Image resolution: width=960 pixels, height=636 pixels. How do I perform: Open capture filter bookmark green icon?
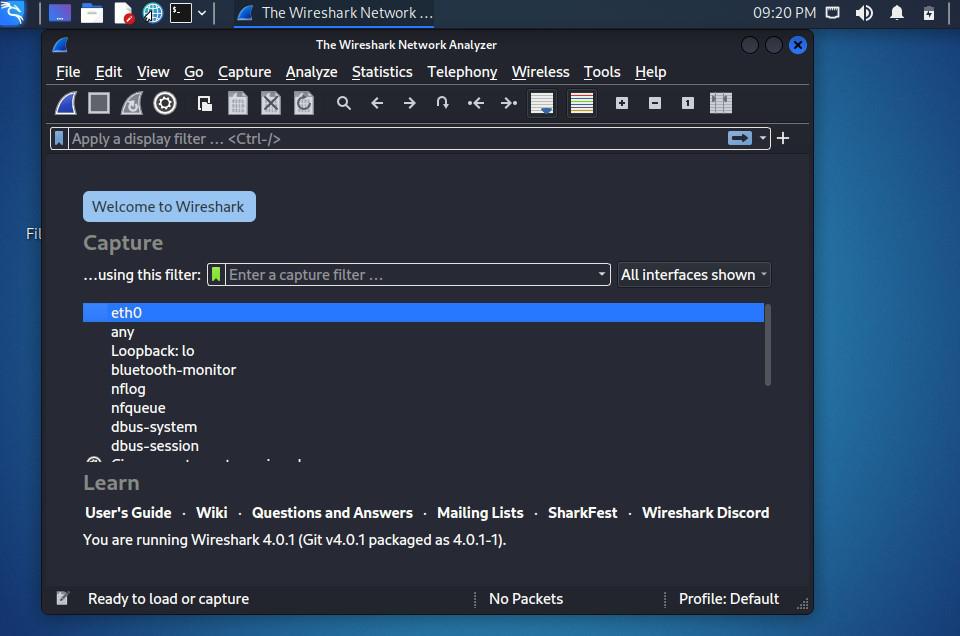click(x=216, y=275)
